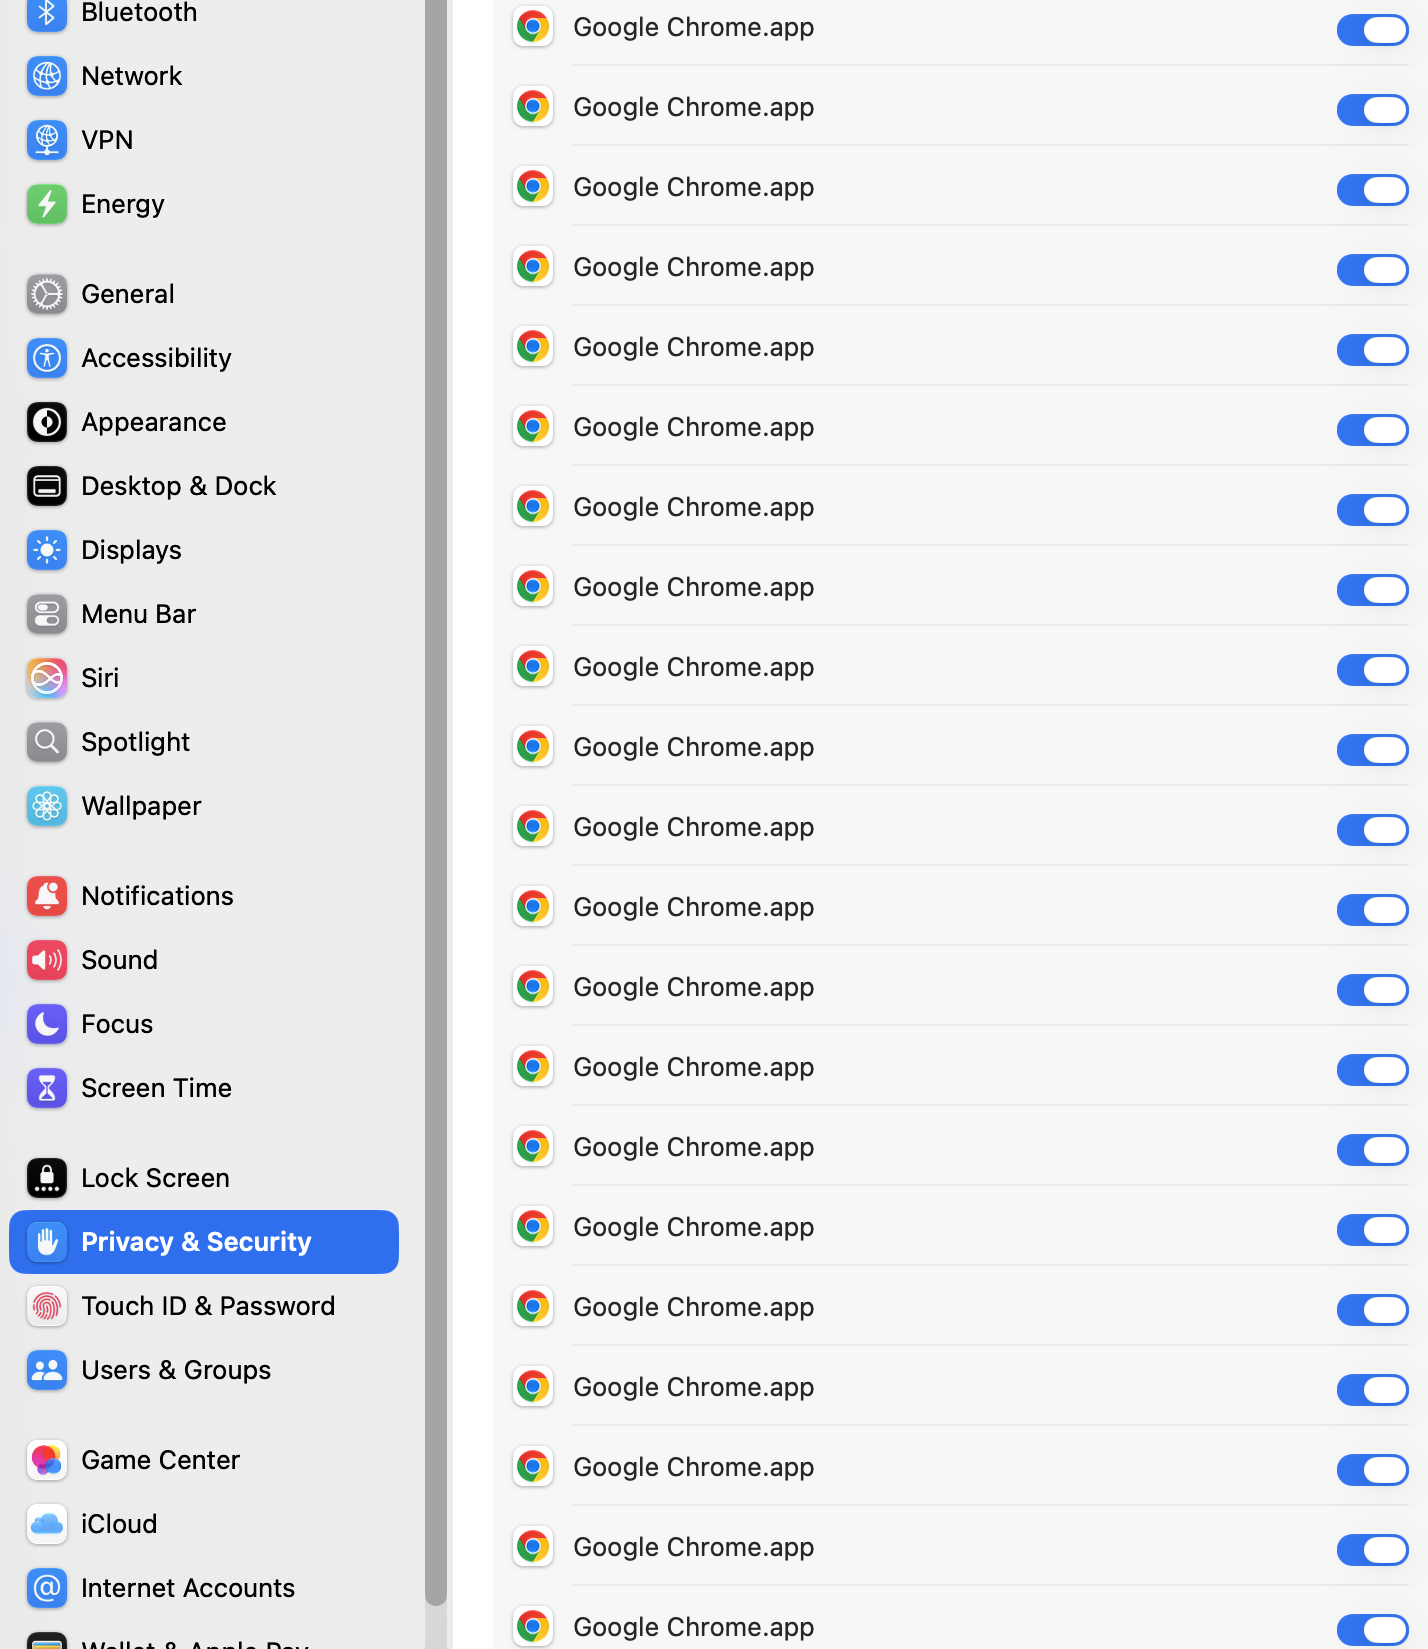Click the VPN globe icon
This screenshot has width=1428, height=1649.
(47, 140)
